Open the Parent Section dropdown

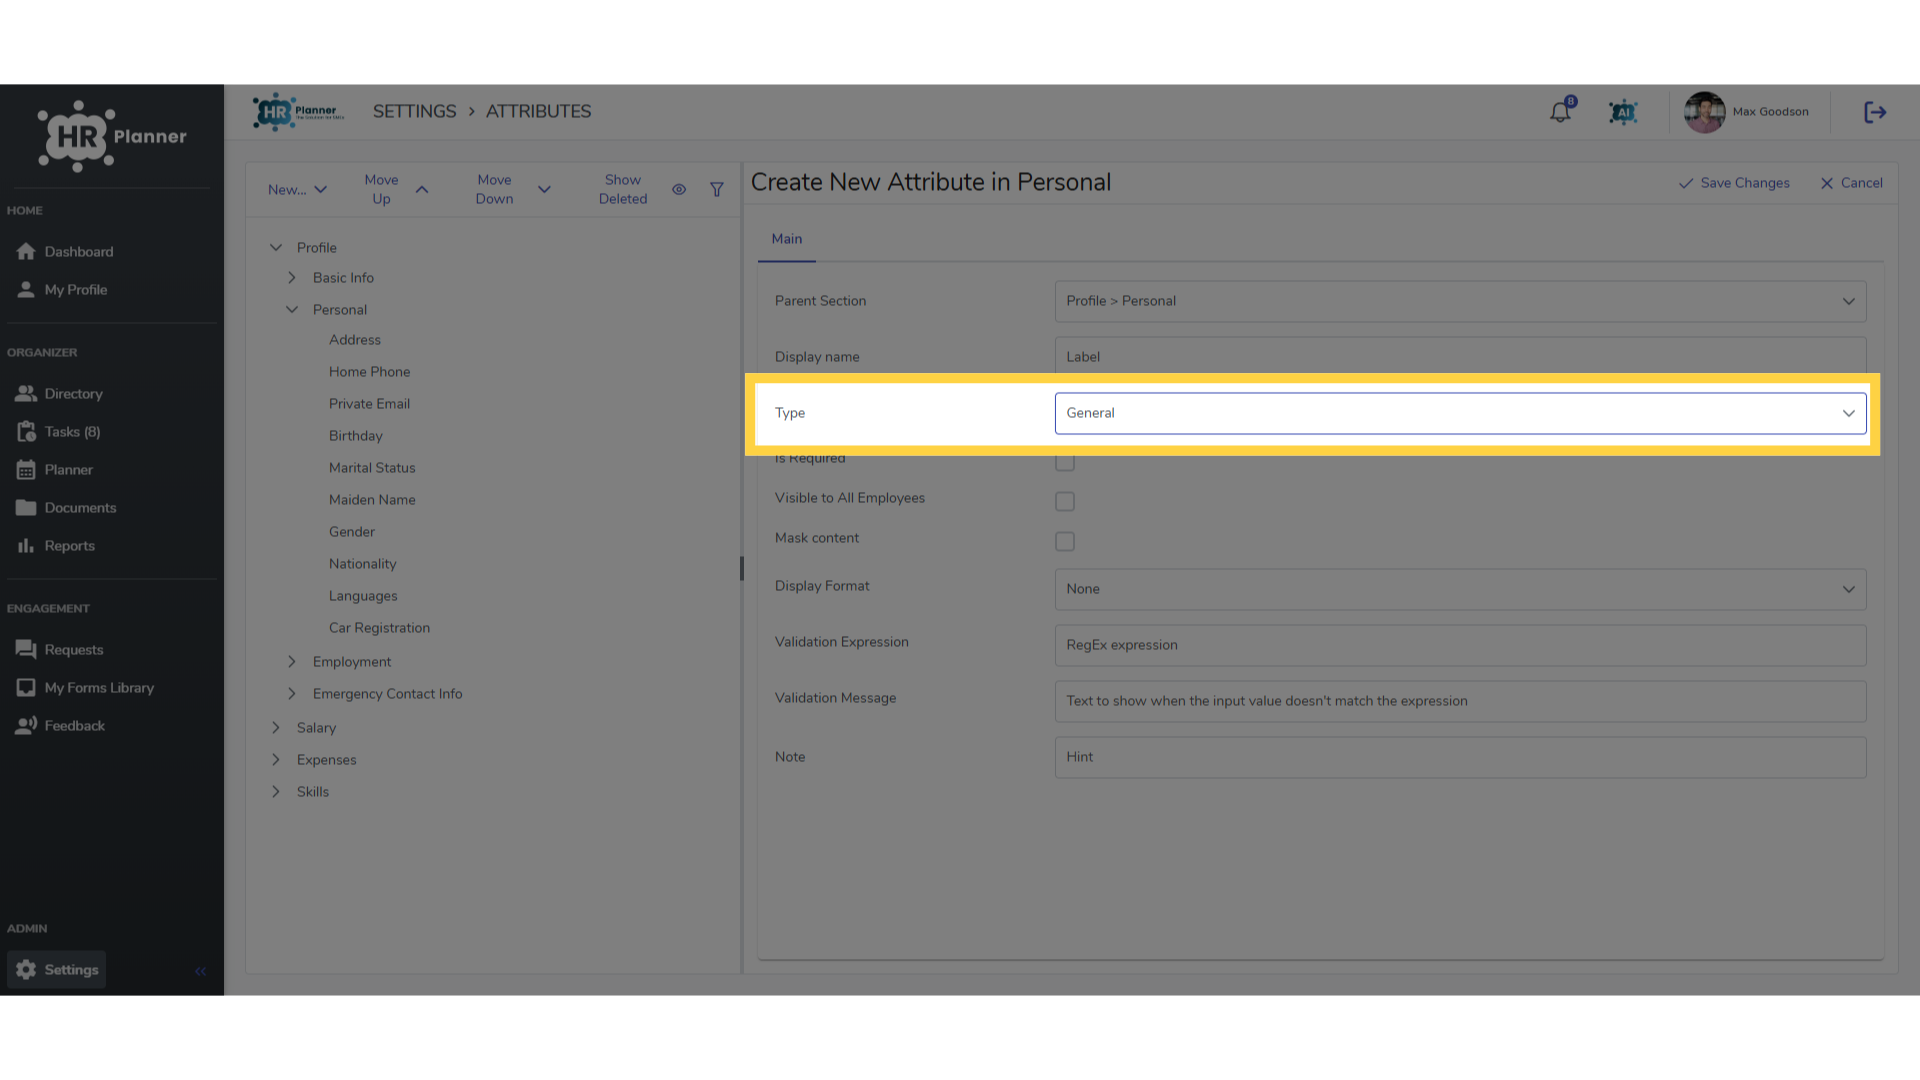tap(1460, 301)
